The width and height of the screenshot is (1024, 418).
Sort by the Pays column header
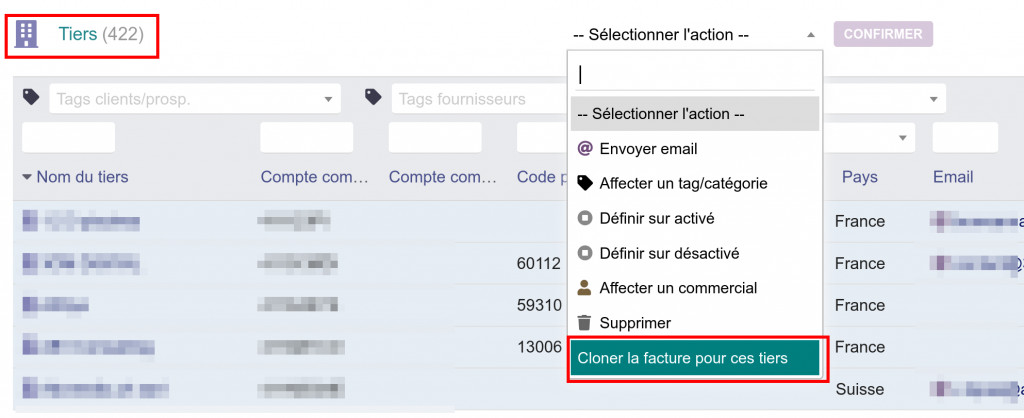tap(859, 177)
